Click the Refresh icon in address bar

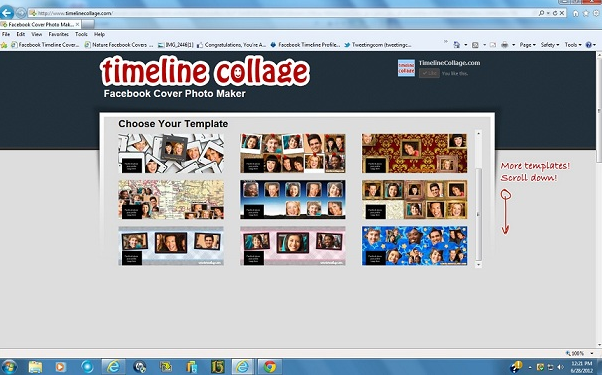pyautogui.click(x=555, y=13)
